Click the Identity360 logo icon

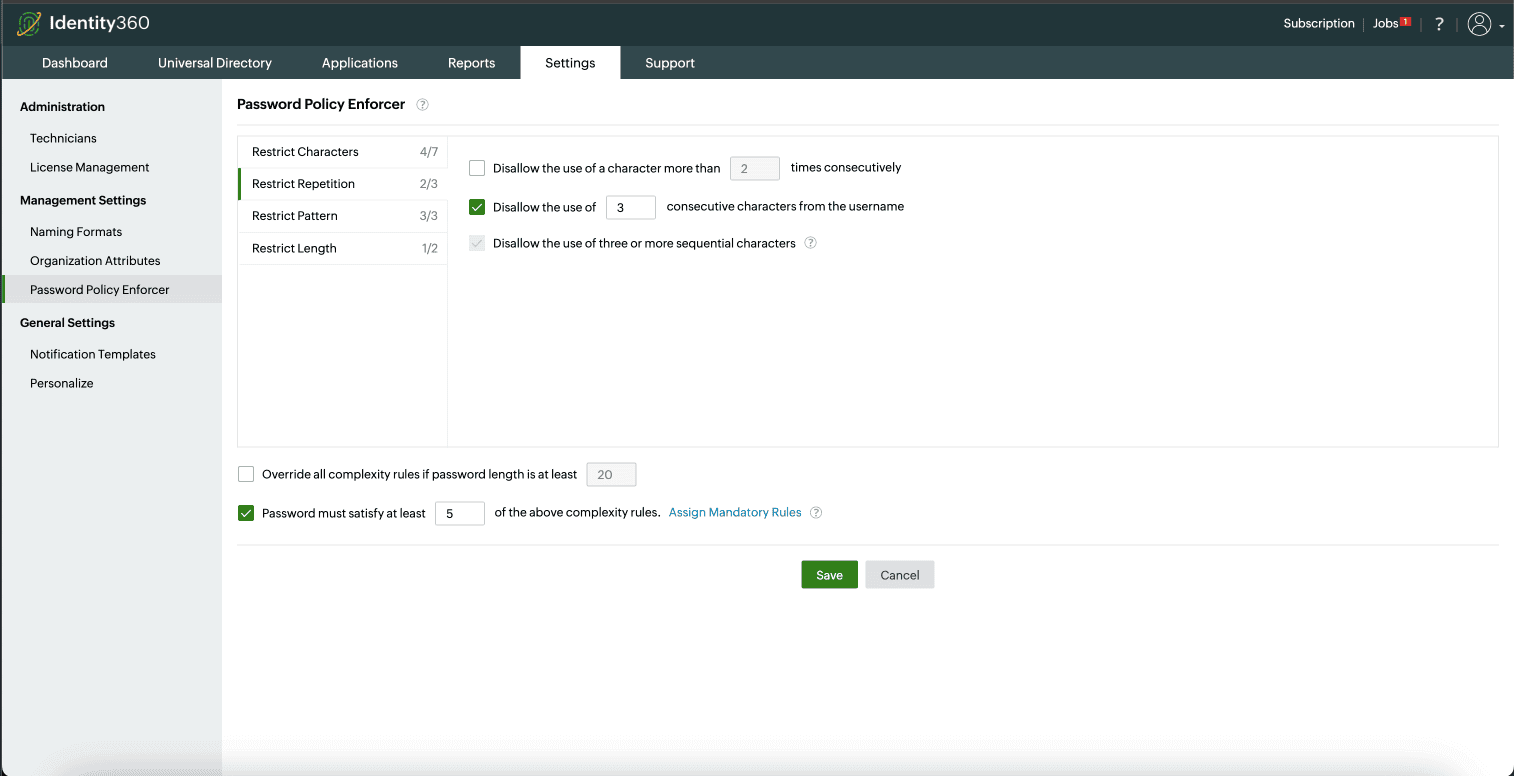29,23
